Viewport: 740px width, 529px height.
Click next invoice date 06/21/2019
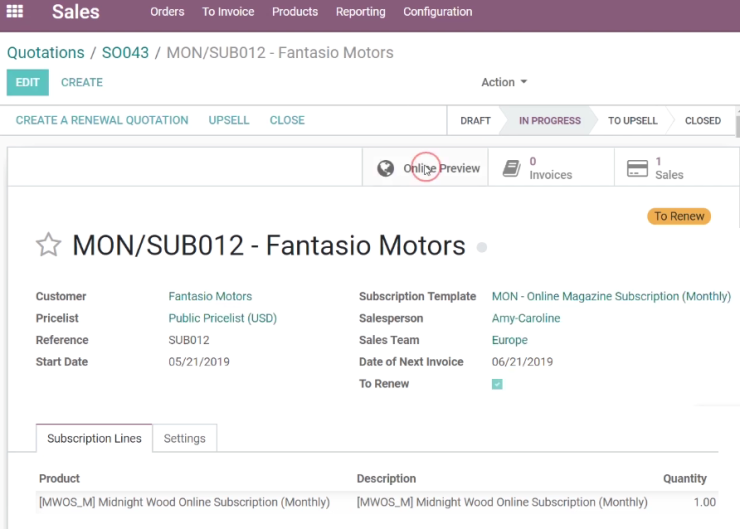tap(522, 361)
